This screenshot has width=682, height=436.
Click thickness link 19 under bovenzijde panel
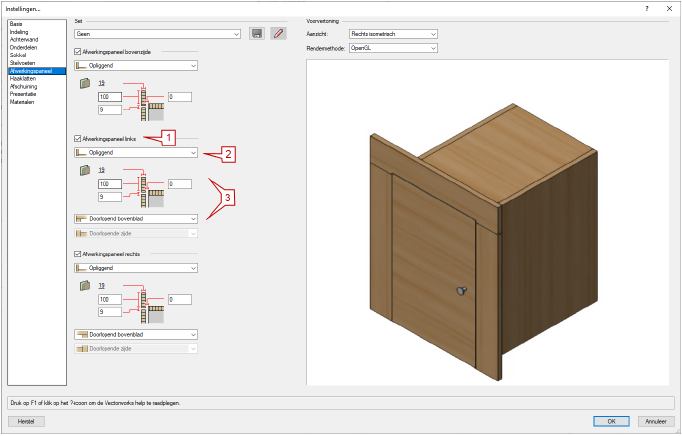point(101,83)
